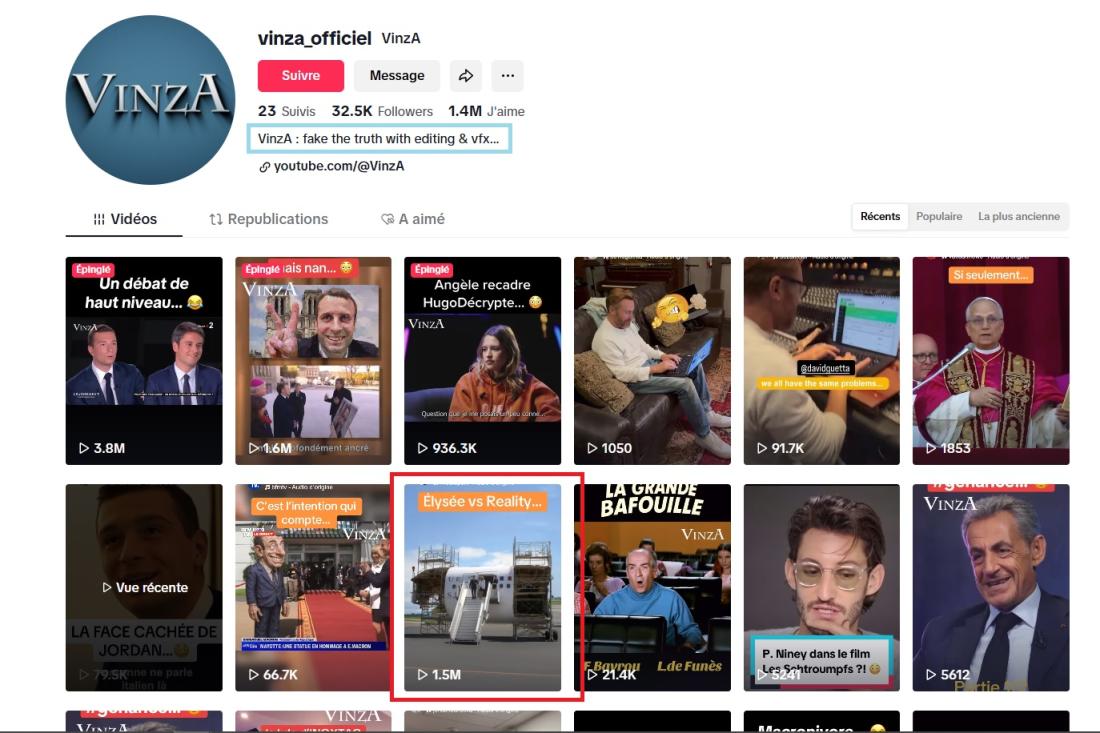Switch to the A aimé tab
This screenshot has height=733, width=1100.
[x=412, y=220]
